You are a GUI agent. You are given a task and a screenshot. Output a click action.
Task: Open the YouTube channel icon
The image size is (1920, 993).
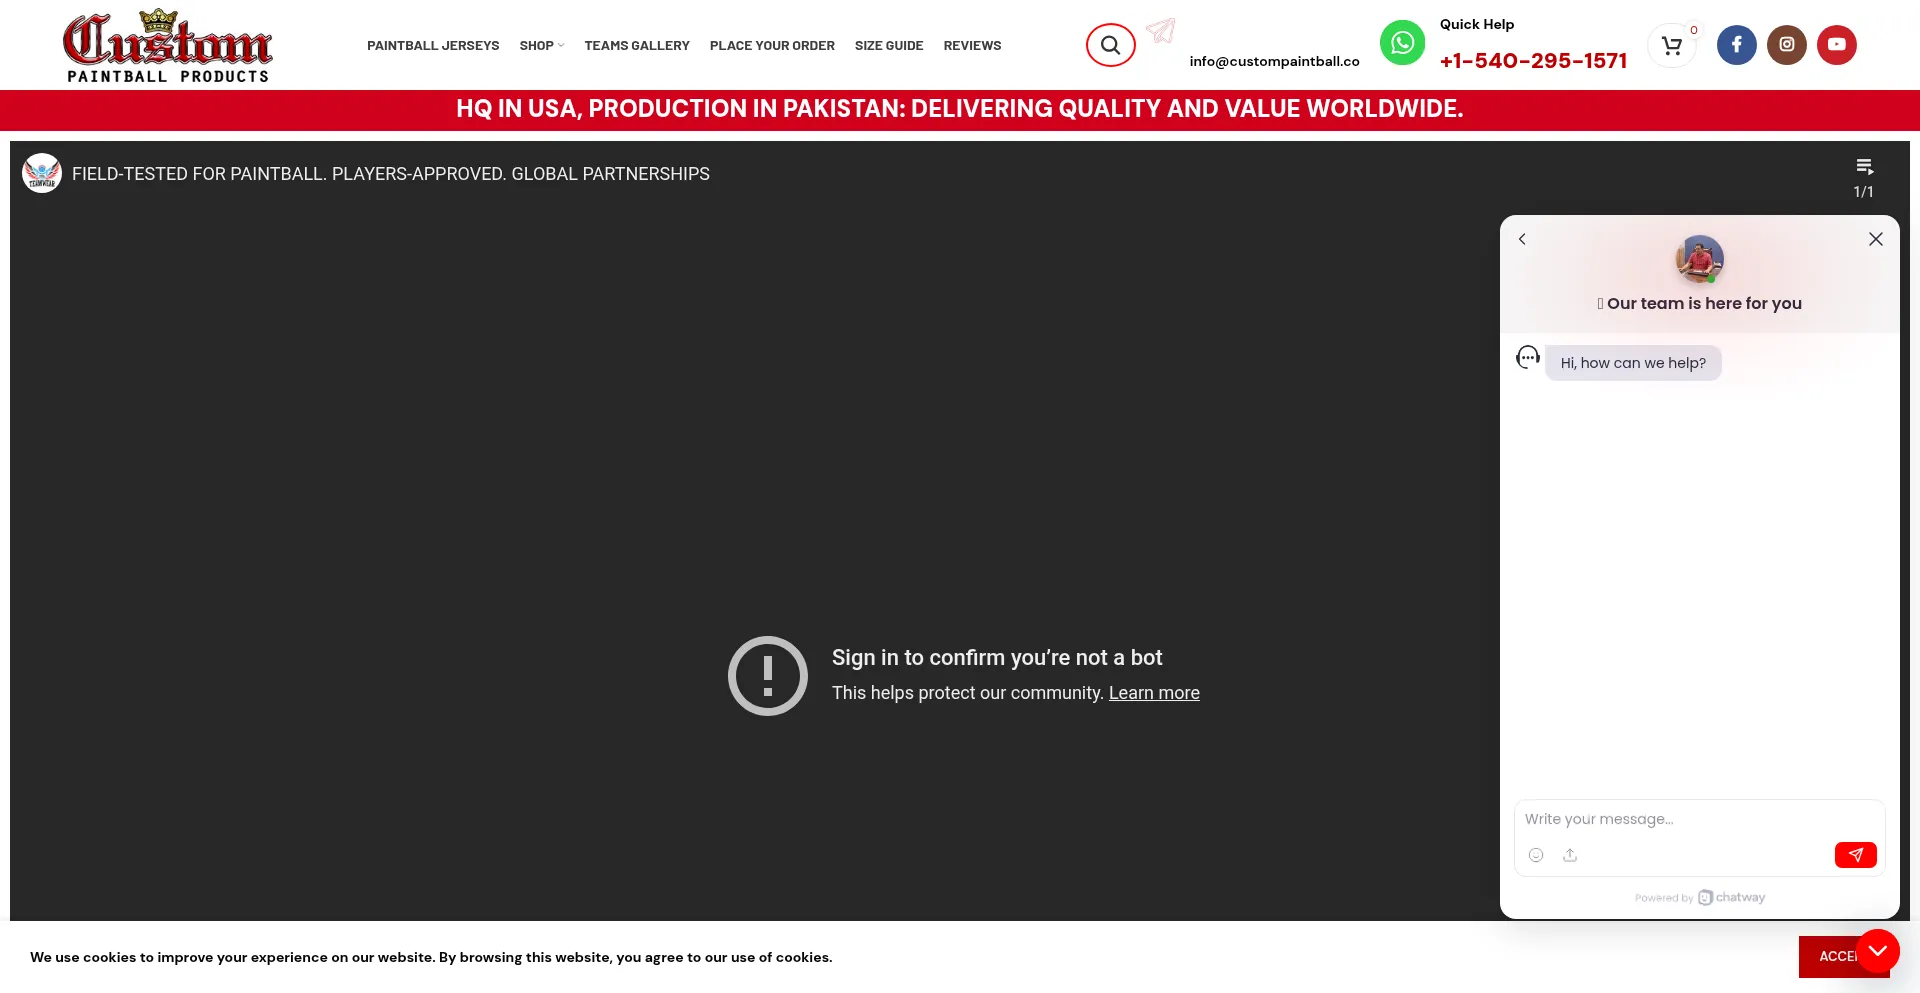point(1836,45)
